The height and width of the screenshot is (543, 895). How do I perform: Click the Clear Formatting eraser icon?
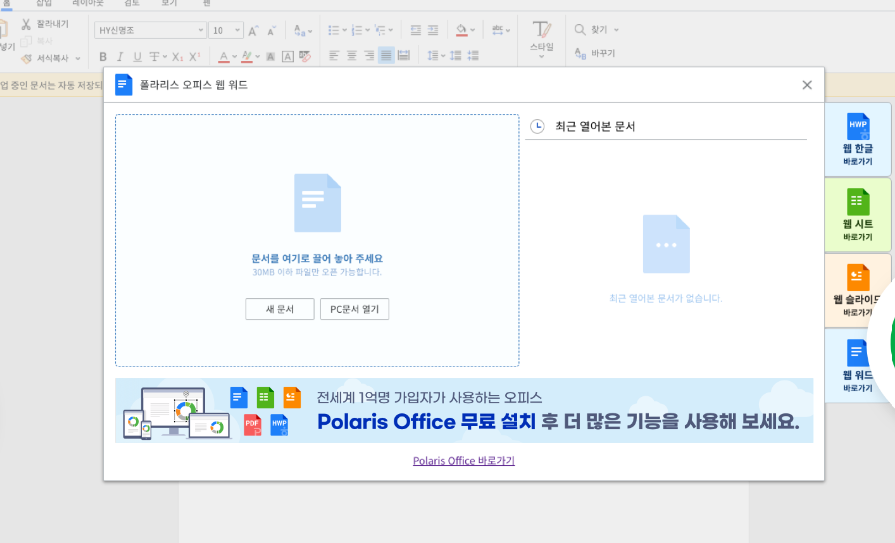[305, 56]
